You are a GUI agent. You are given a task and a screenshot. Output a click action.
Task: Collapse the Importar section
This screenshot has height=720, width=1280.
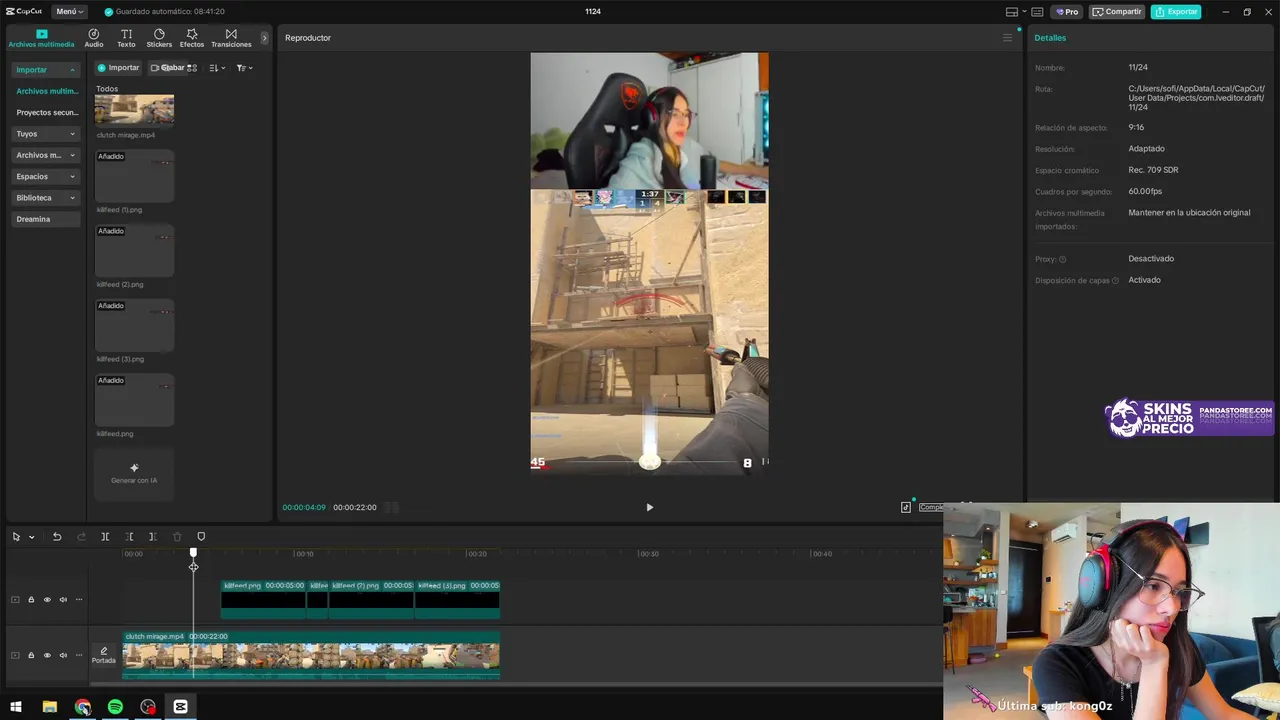click(x=46, y=70)
